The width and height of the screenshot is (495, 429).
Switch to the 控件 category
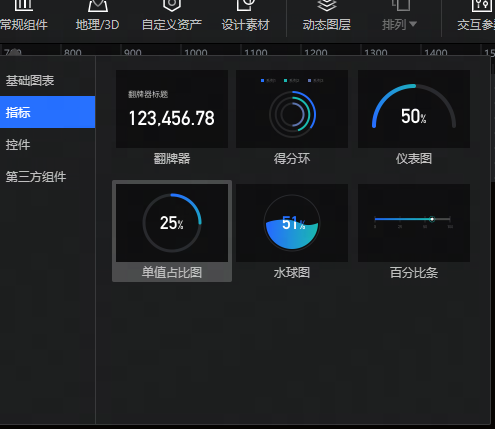48,144
